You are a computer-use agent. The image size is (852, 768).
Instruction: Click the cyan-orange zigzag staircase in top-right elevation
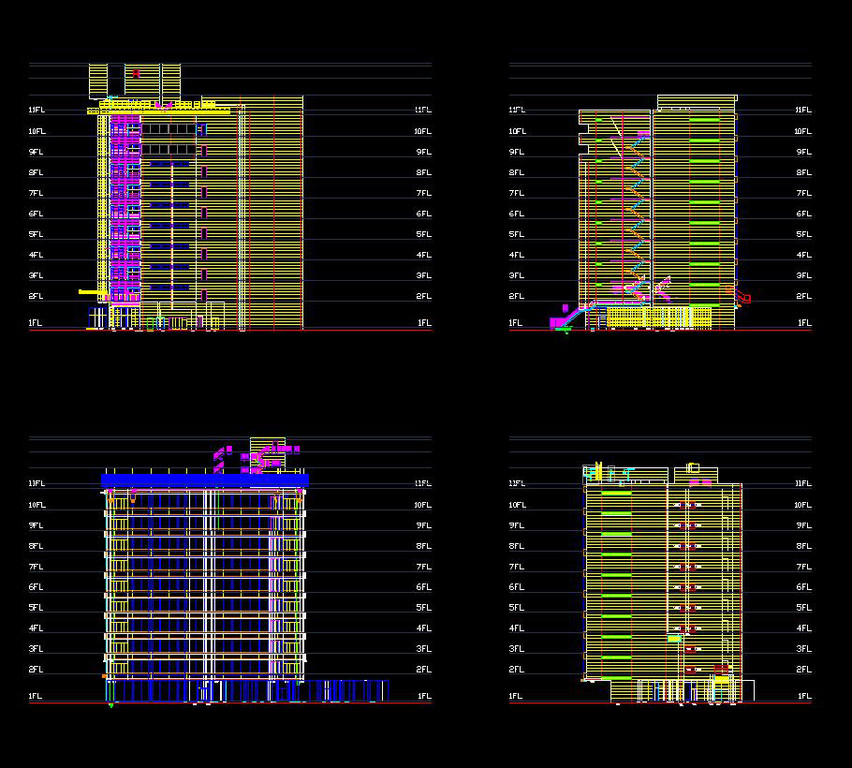pos(636,215)
